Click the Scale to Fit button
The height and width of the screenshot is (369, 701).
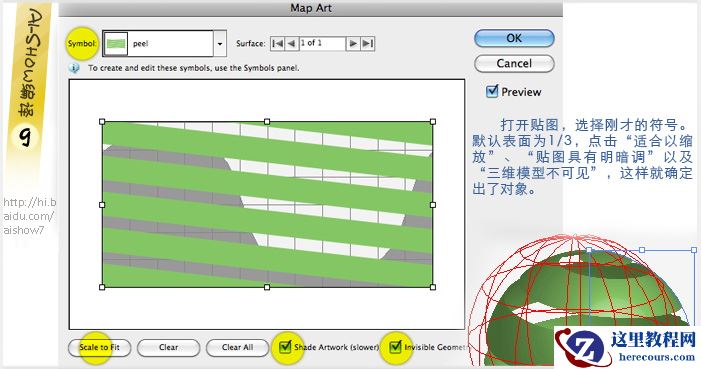click(100, 347)
